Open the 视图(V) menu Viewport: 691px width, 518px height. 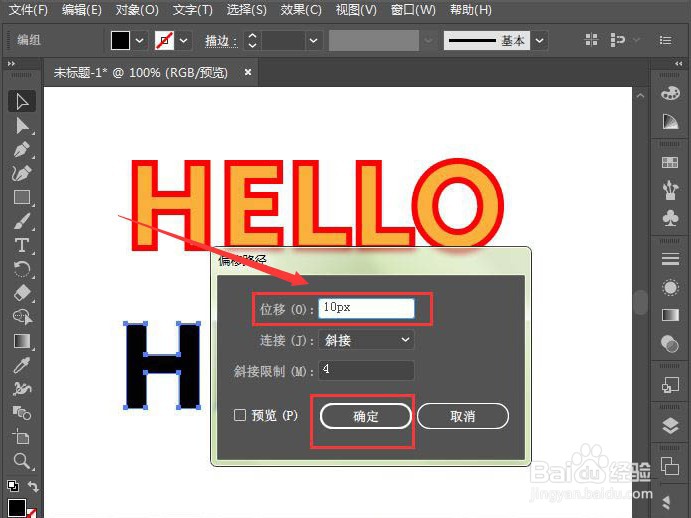[356, 10]
